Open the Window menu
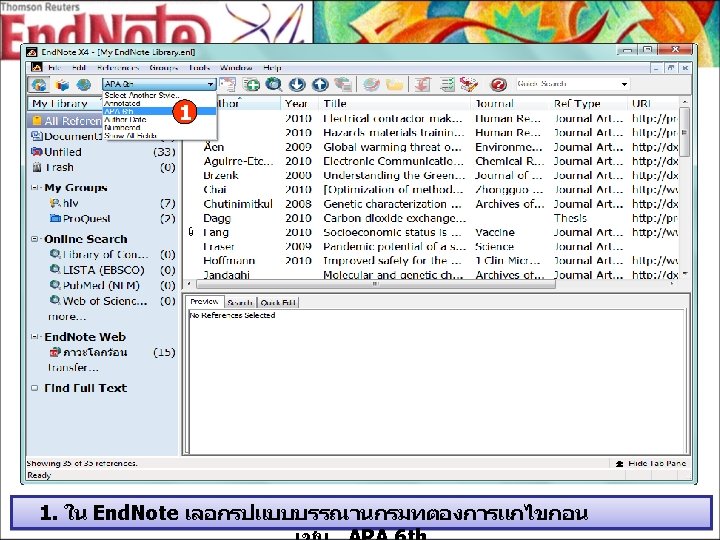The image size is (720, 540). click(x=236, y=68)
